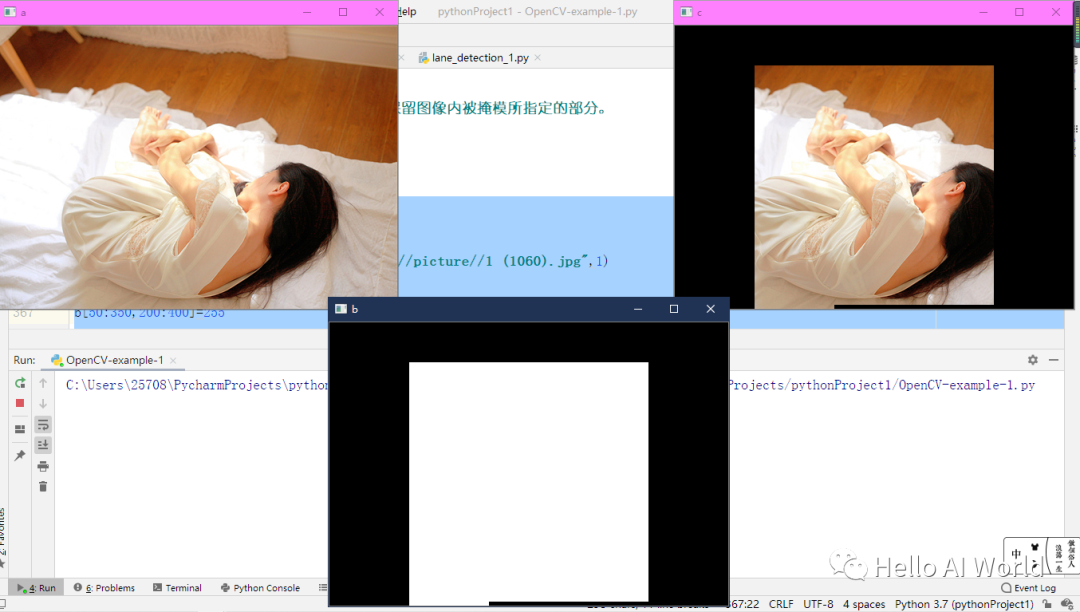The width and height of the screenshot is (1080, 612).
Task: Maximize window c
Action: click(1019, 12)
